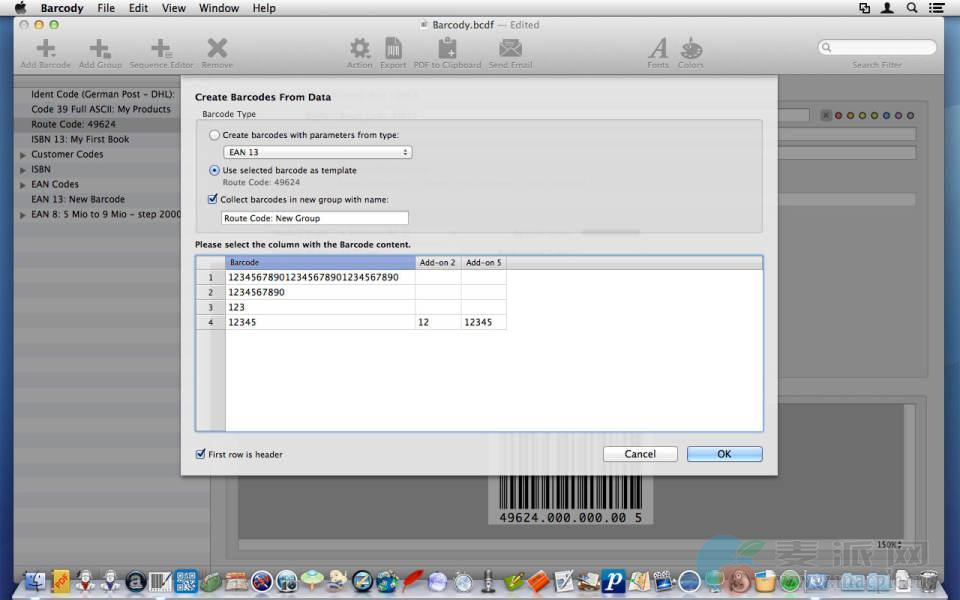Uncheck 'First row is header' checkbox

point(201,454)
